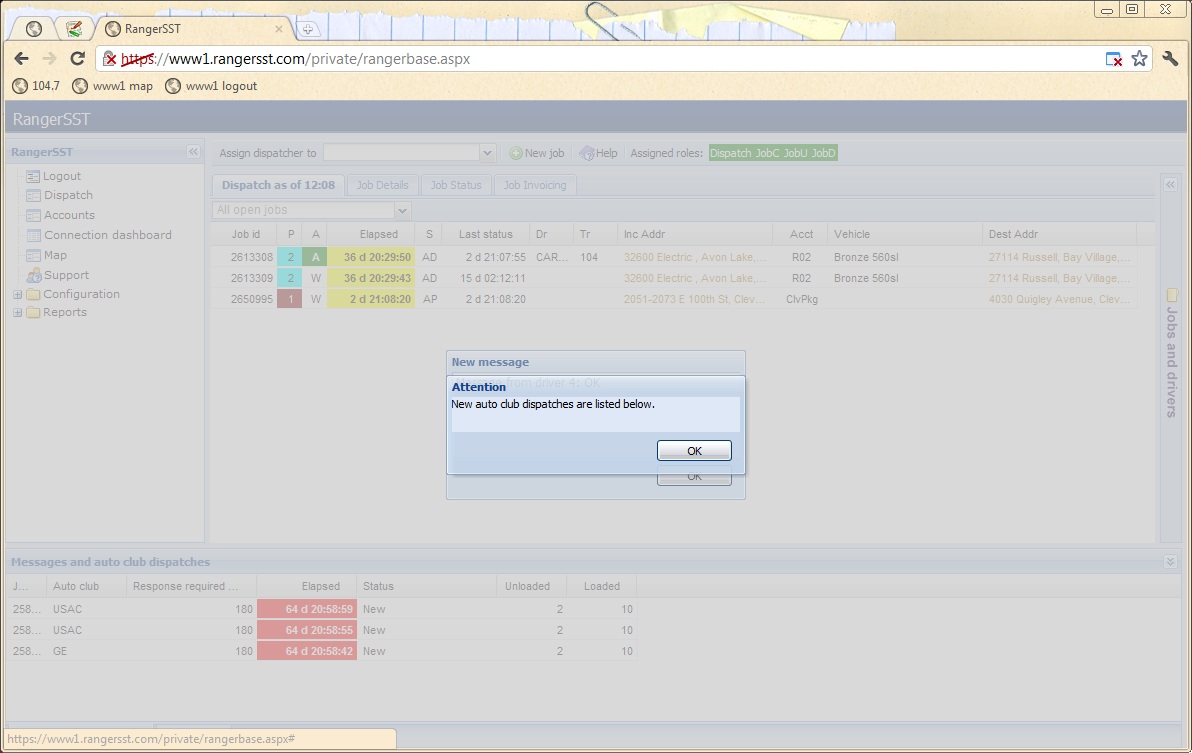Switch to the Job Invoicing tab

[534, 185]
